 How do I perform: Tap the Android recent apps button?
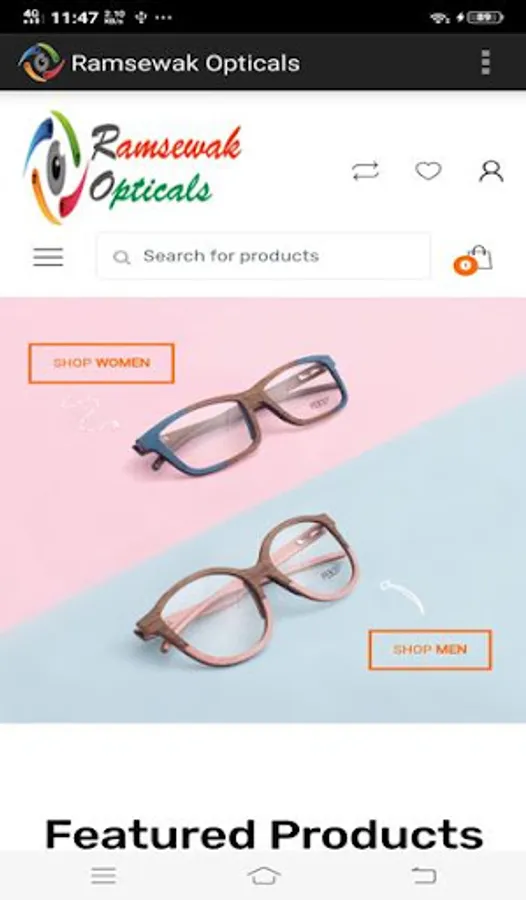pyautogui.click(x=103, y=876)
